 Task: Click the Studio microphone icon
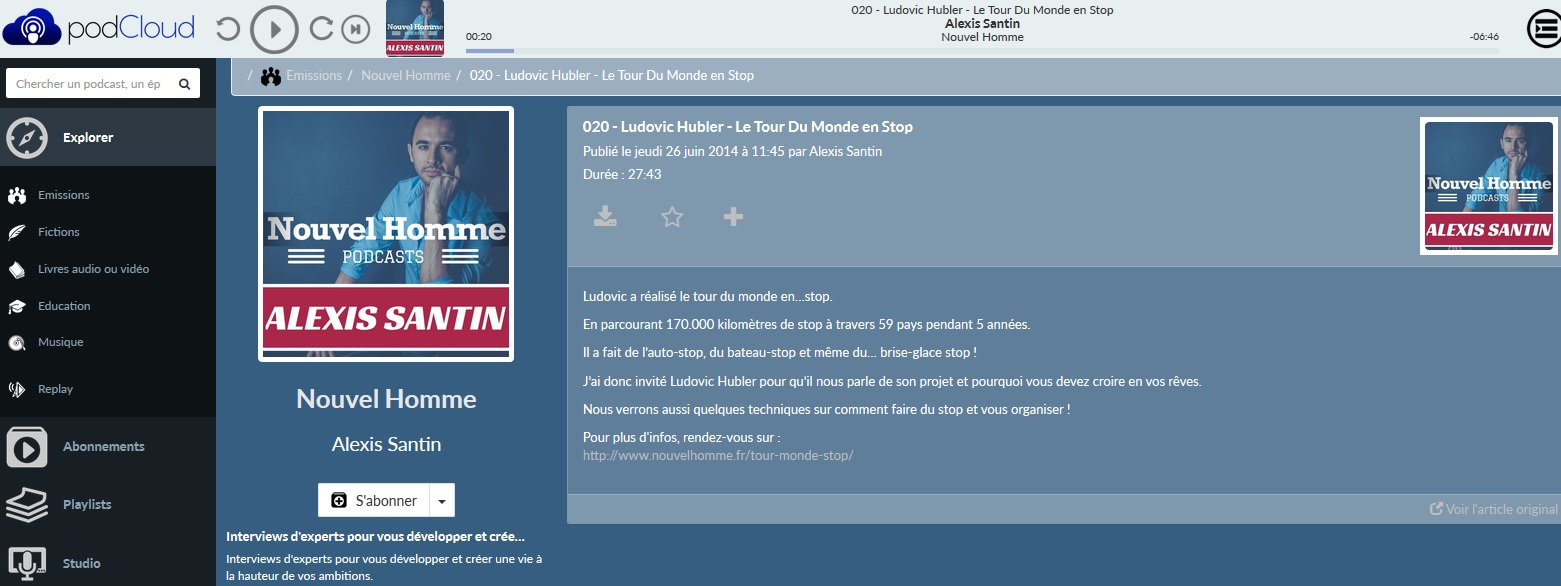[27, 564]
